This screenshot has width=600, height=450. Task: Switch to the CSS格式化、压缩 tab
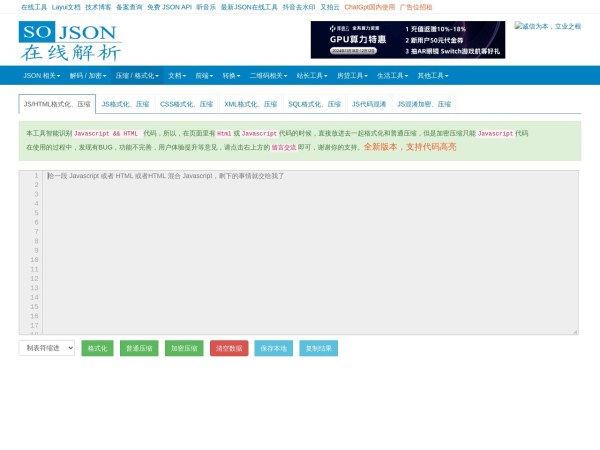(186, 104)
